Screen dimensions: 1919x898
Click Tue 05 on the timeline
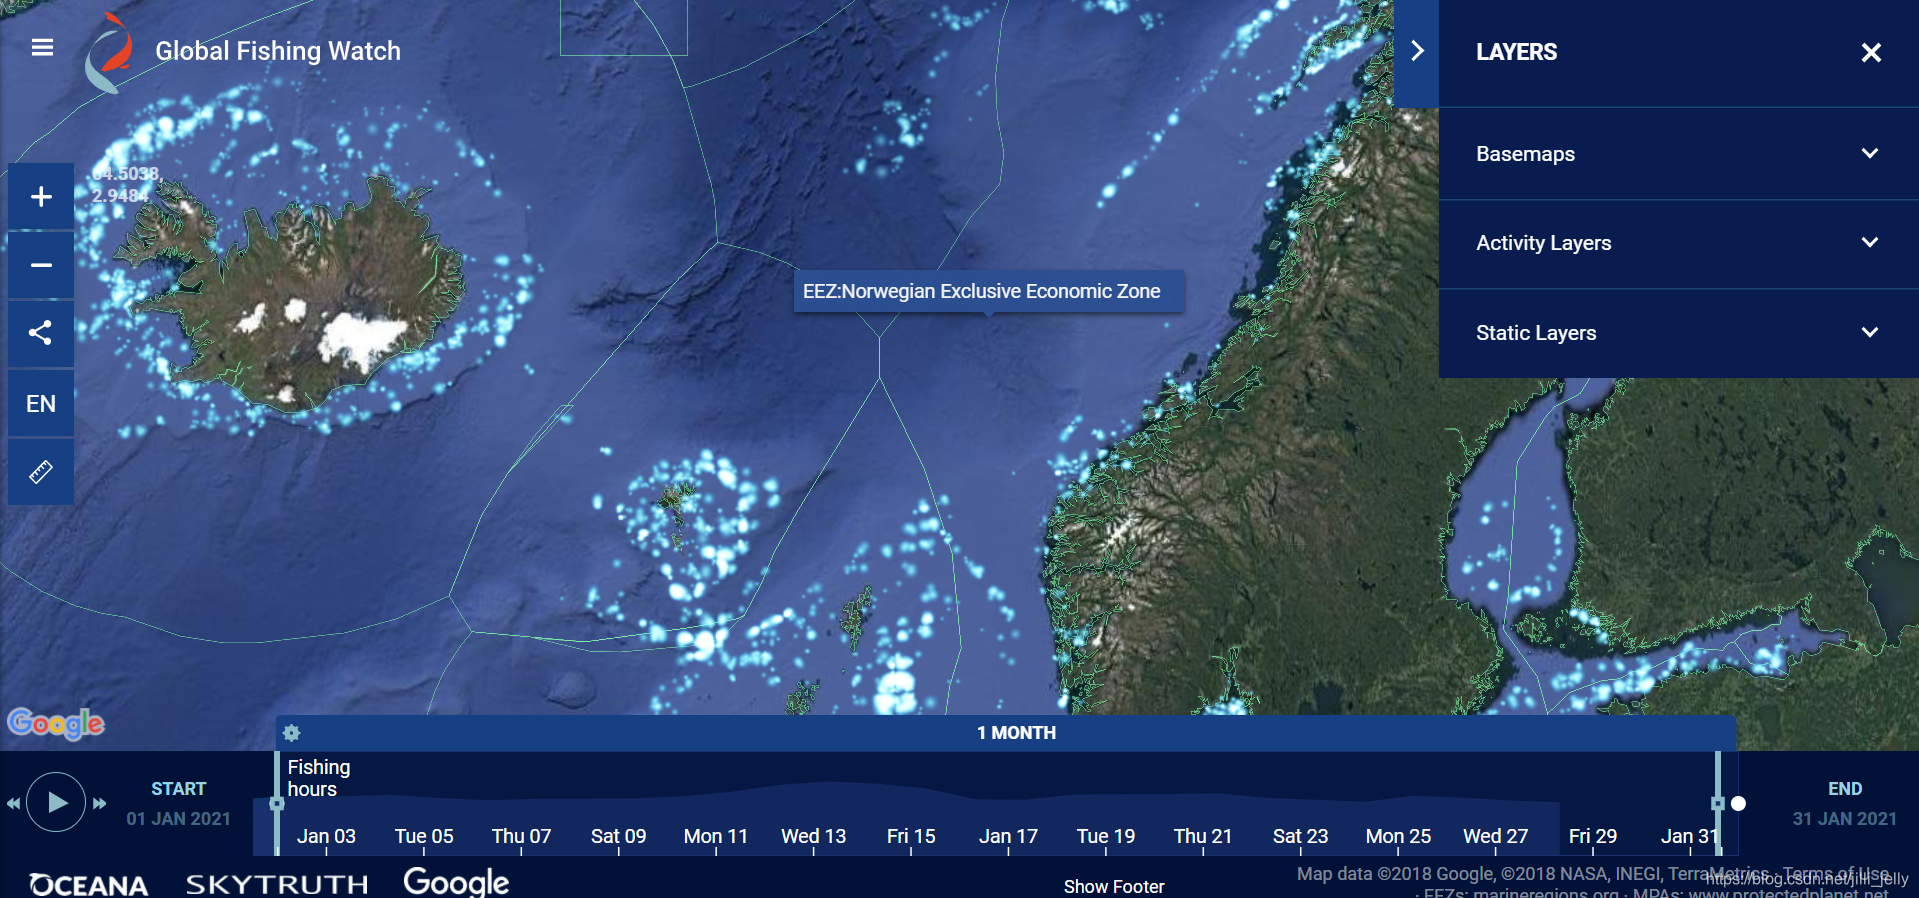[424, 836]
